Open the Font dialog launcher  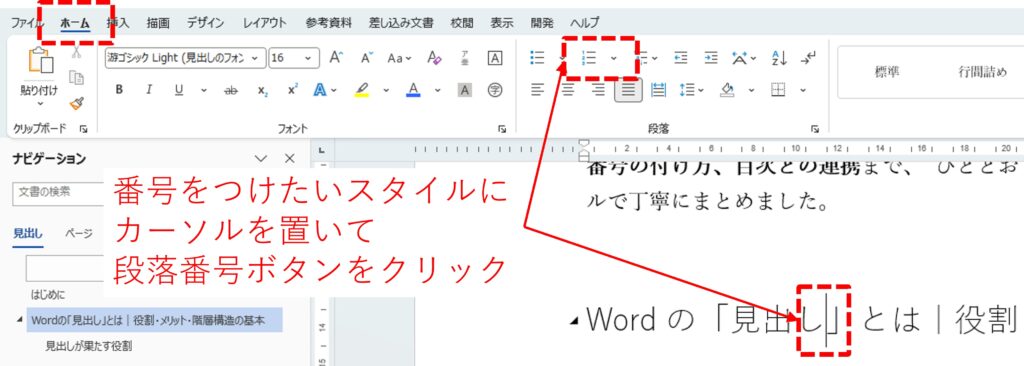coord(502,129)
